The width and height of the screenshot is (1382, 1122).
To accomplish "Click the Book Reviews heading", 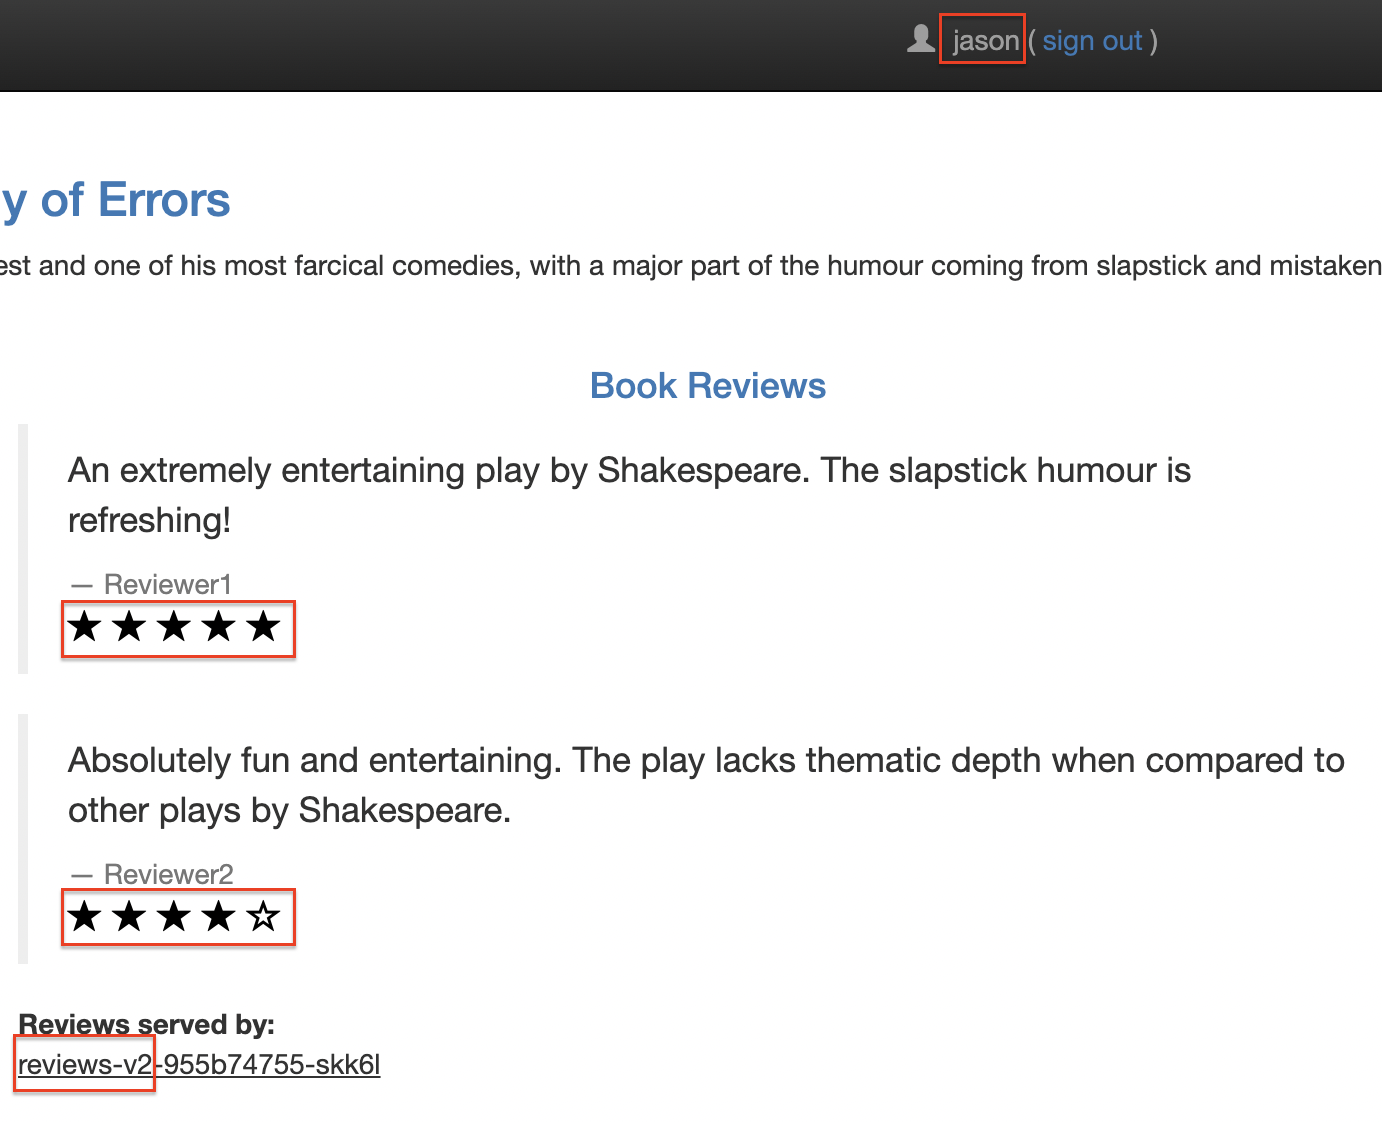I will pos(708,386).
